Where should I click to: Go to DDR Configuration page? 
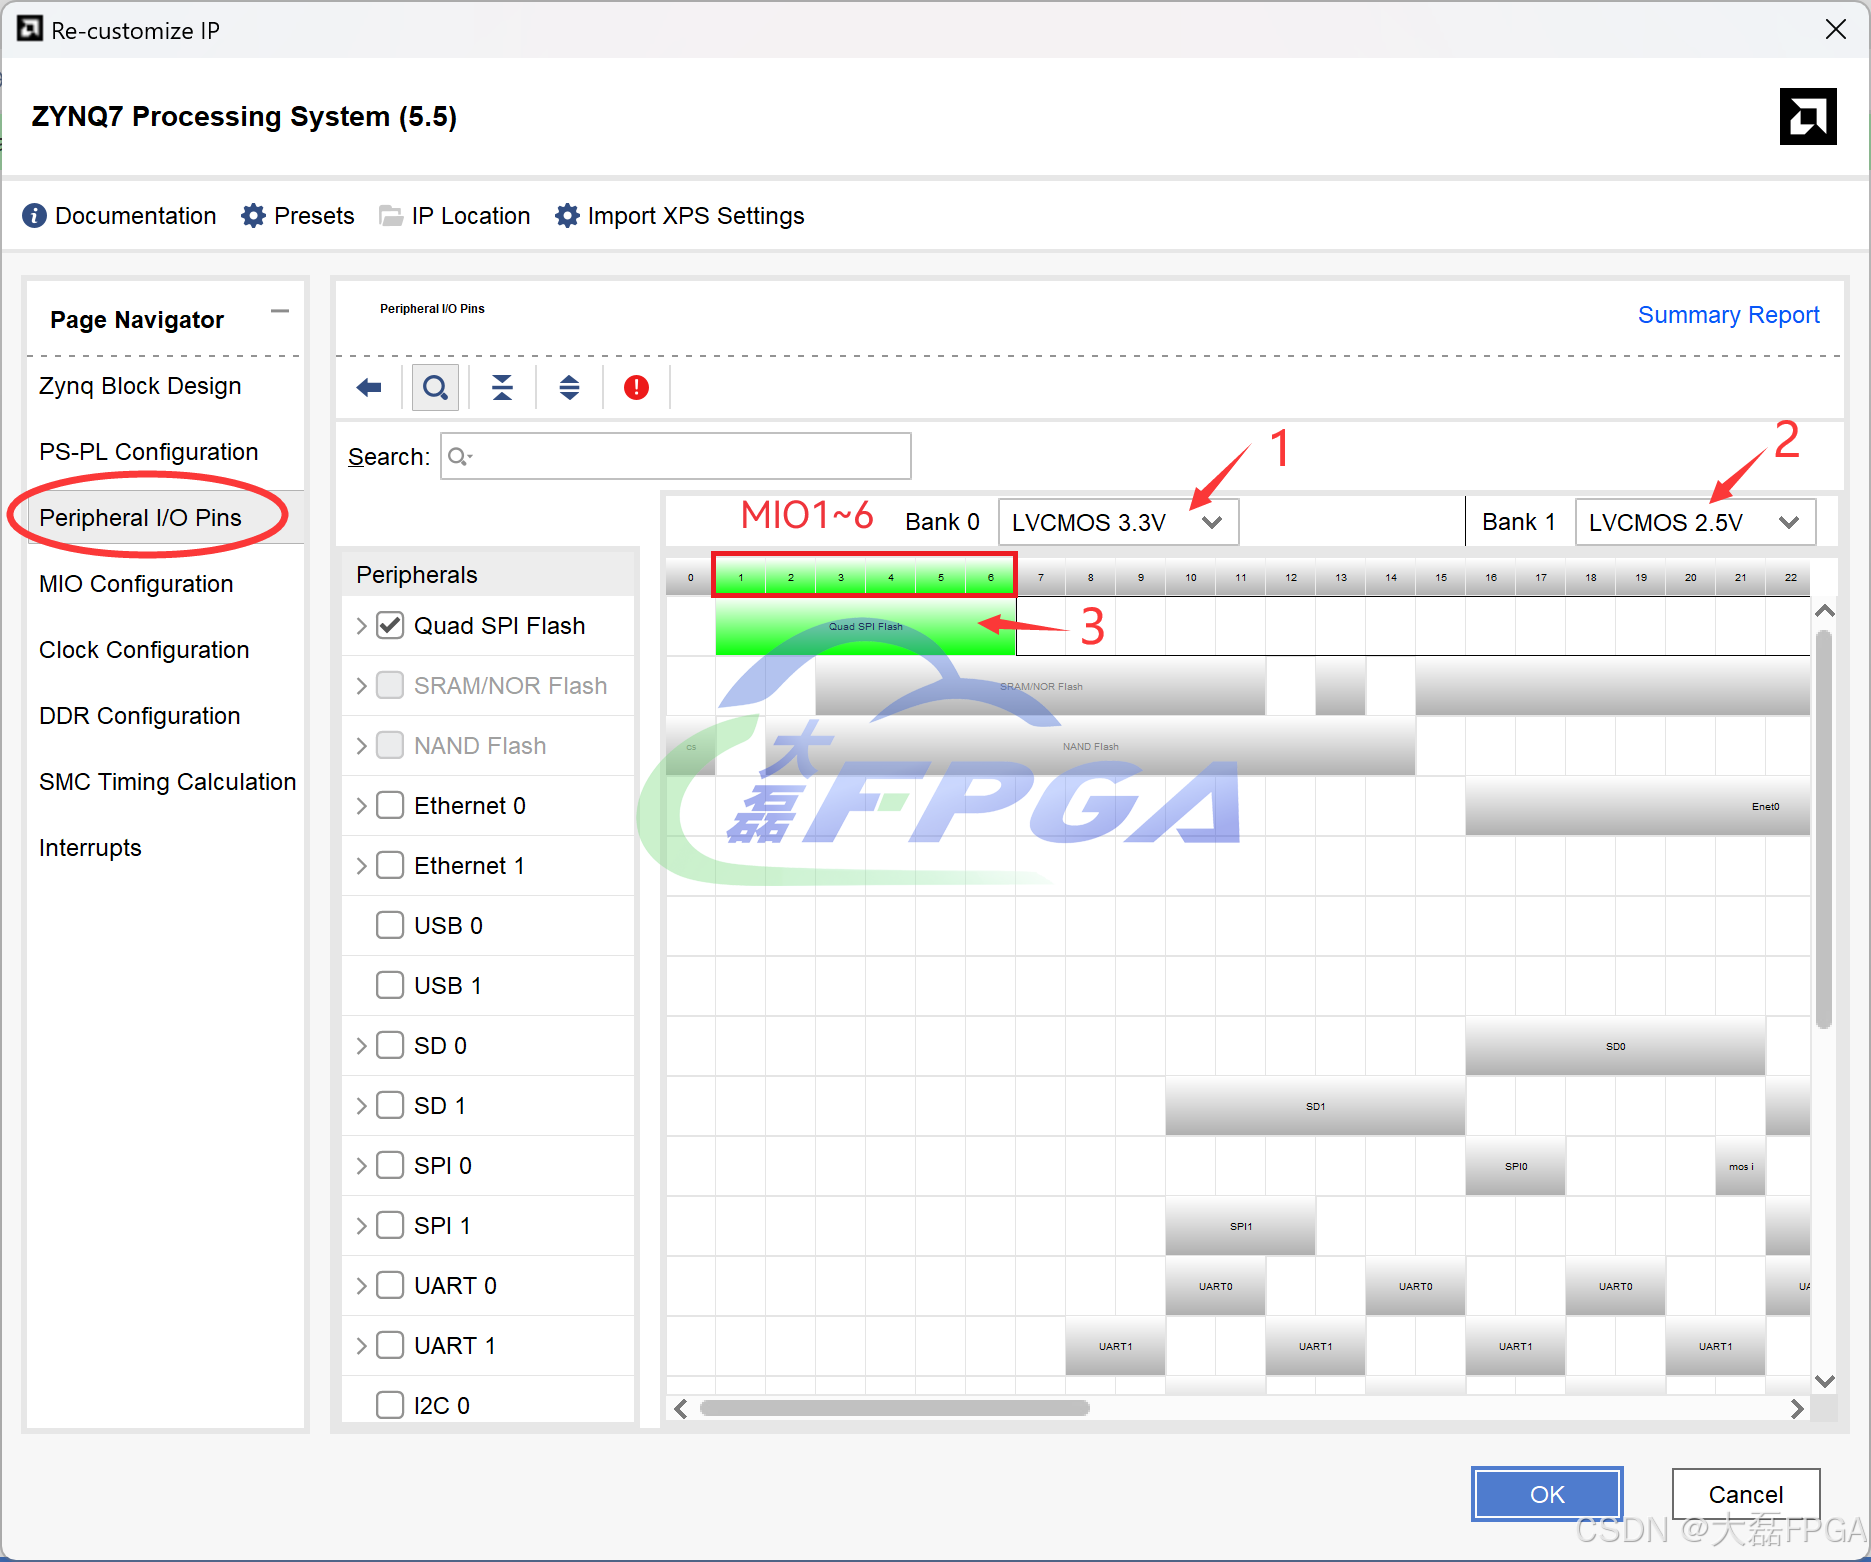tap(139, 716)
